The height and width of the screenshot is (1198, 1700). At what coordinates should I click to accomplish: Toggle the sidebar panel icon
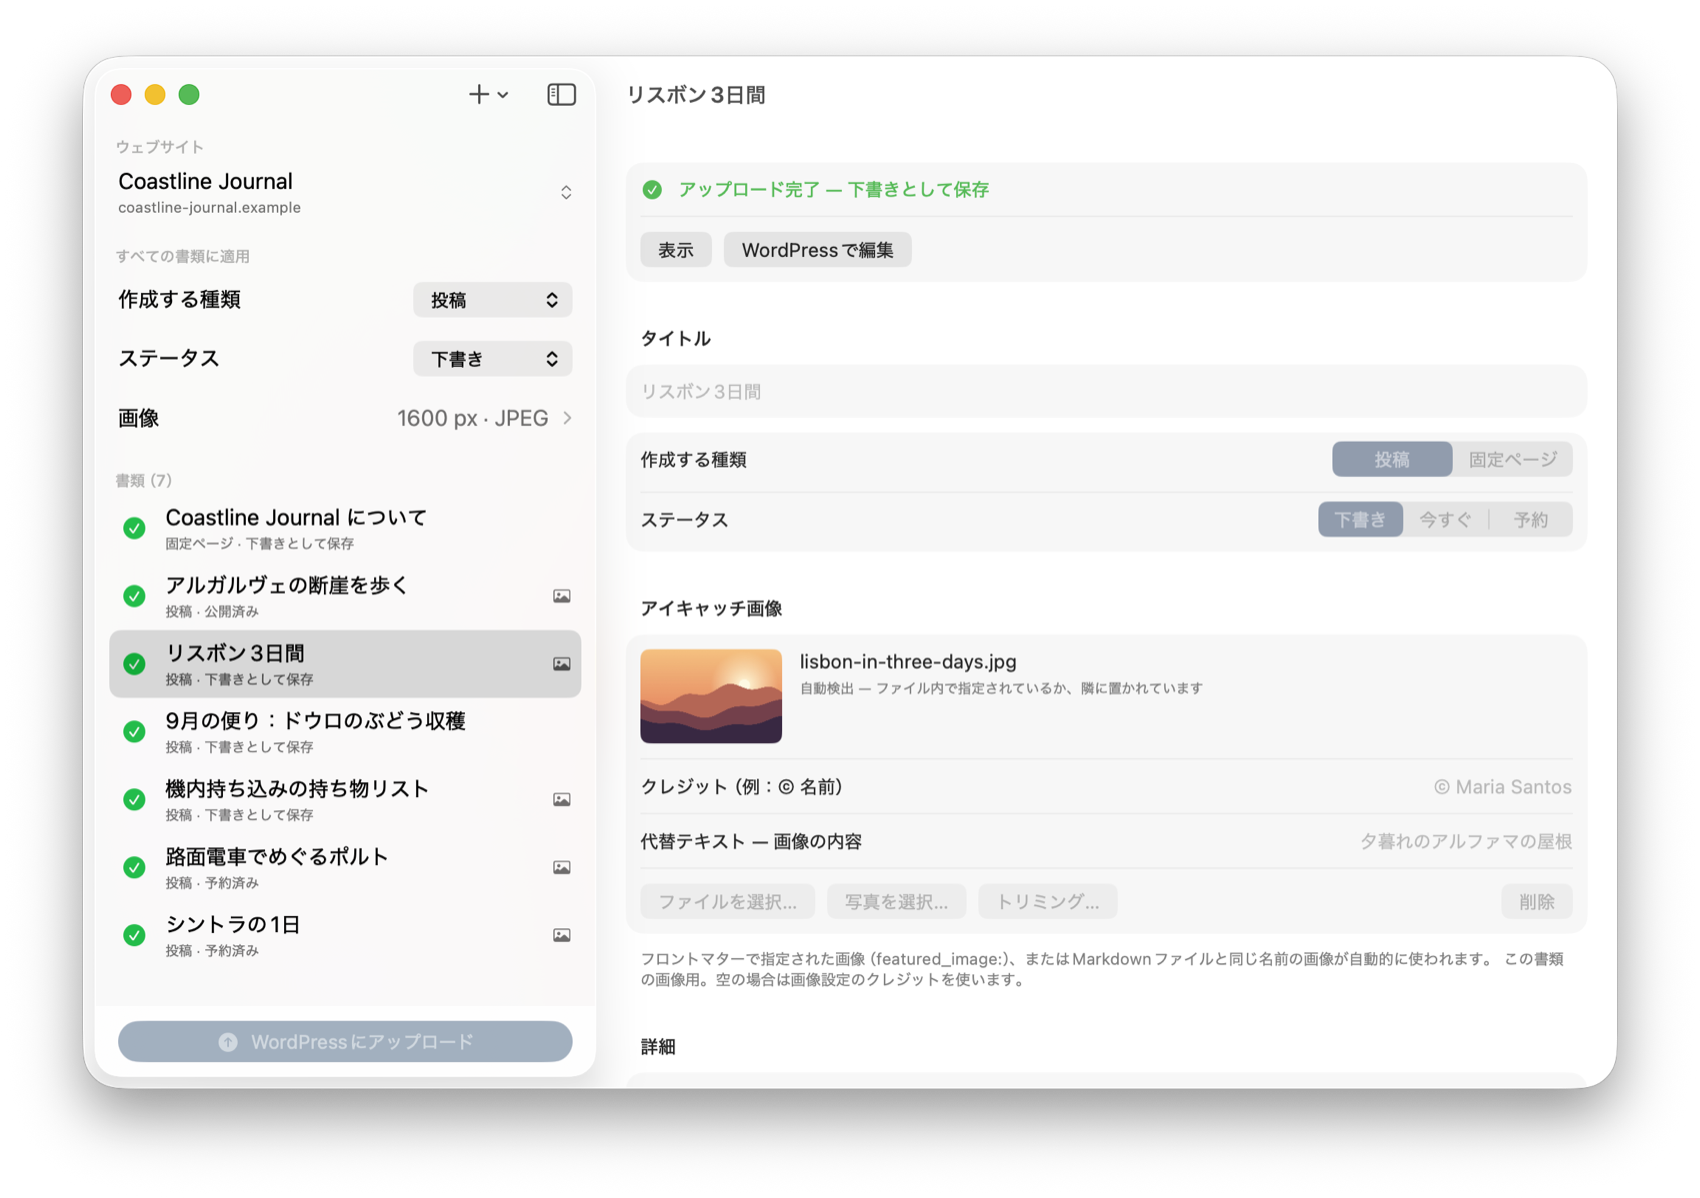562,94
